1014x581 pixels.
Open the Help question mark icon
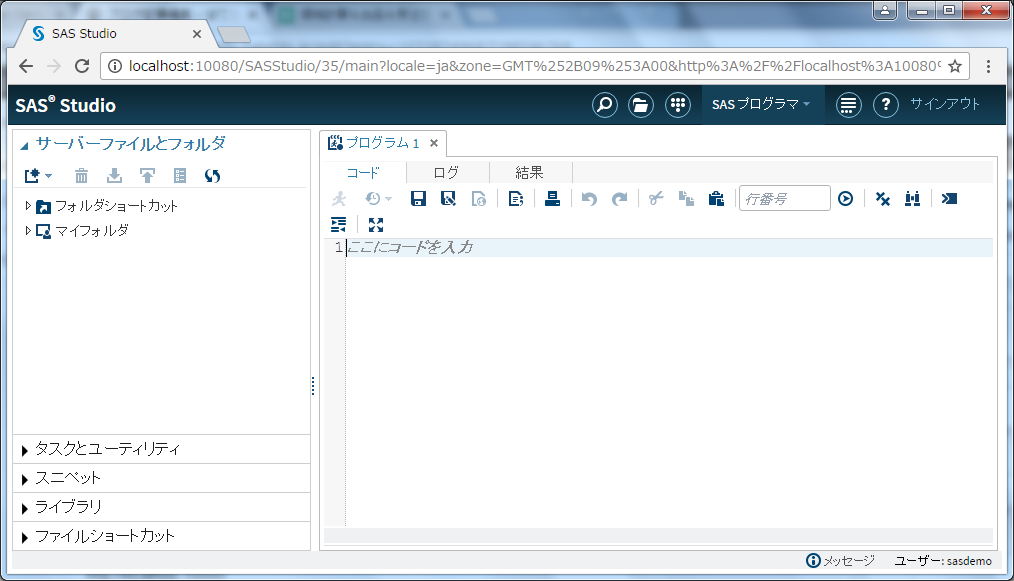[x=886, y=105]
